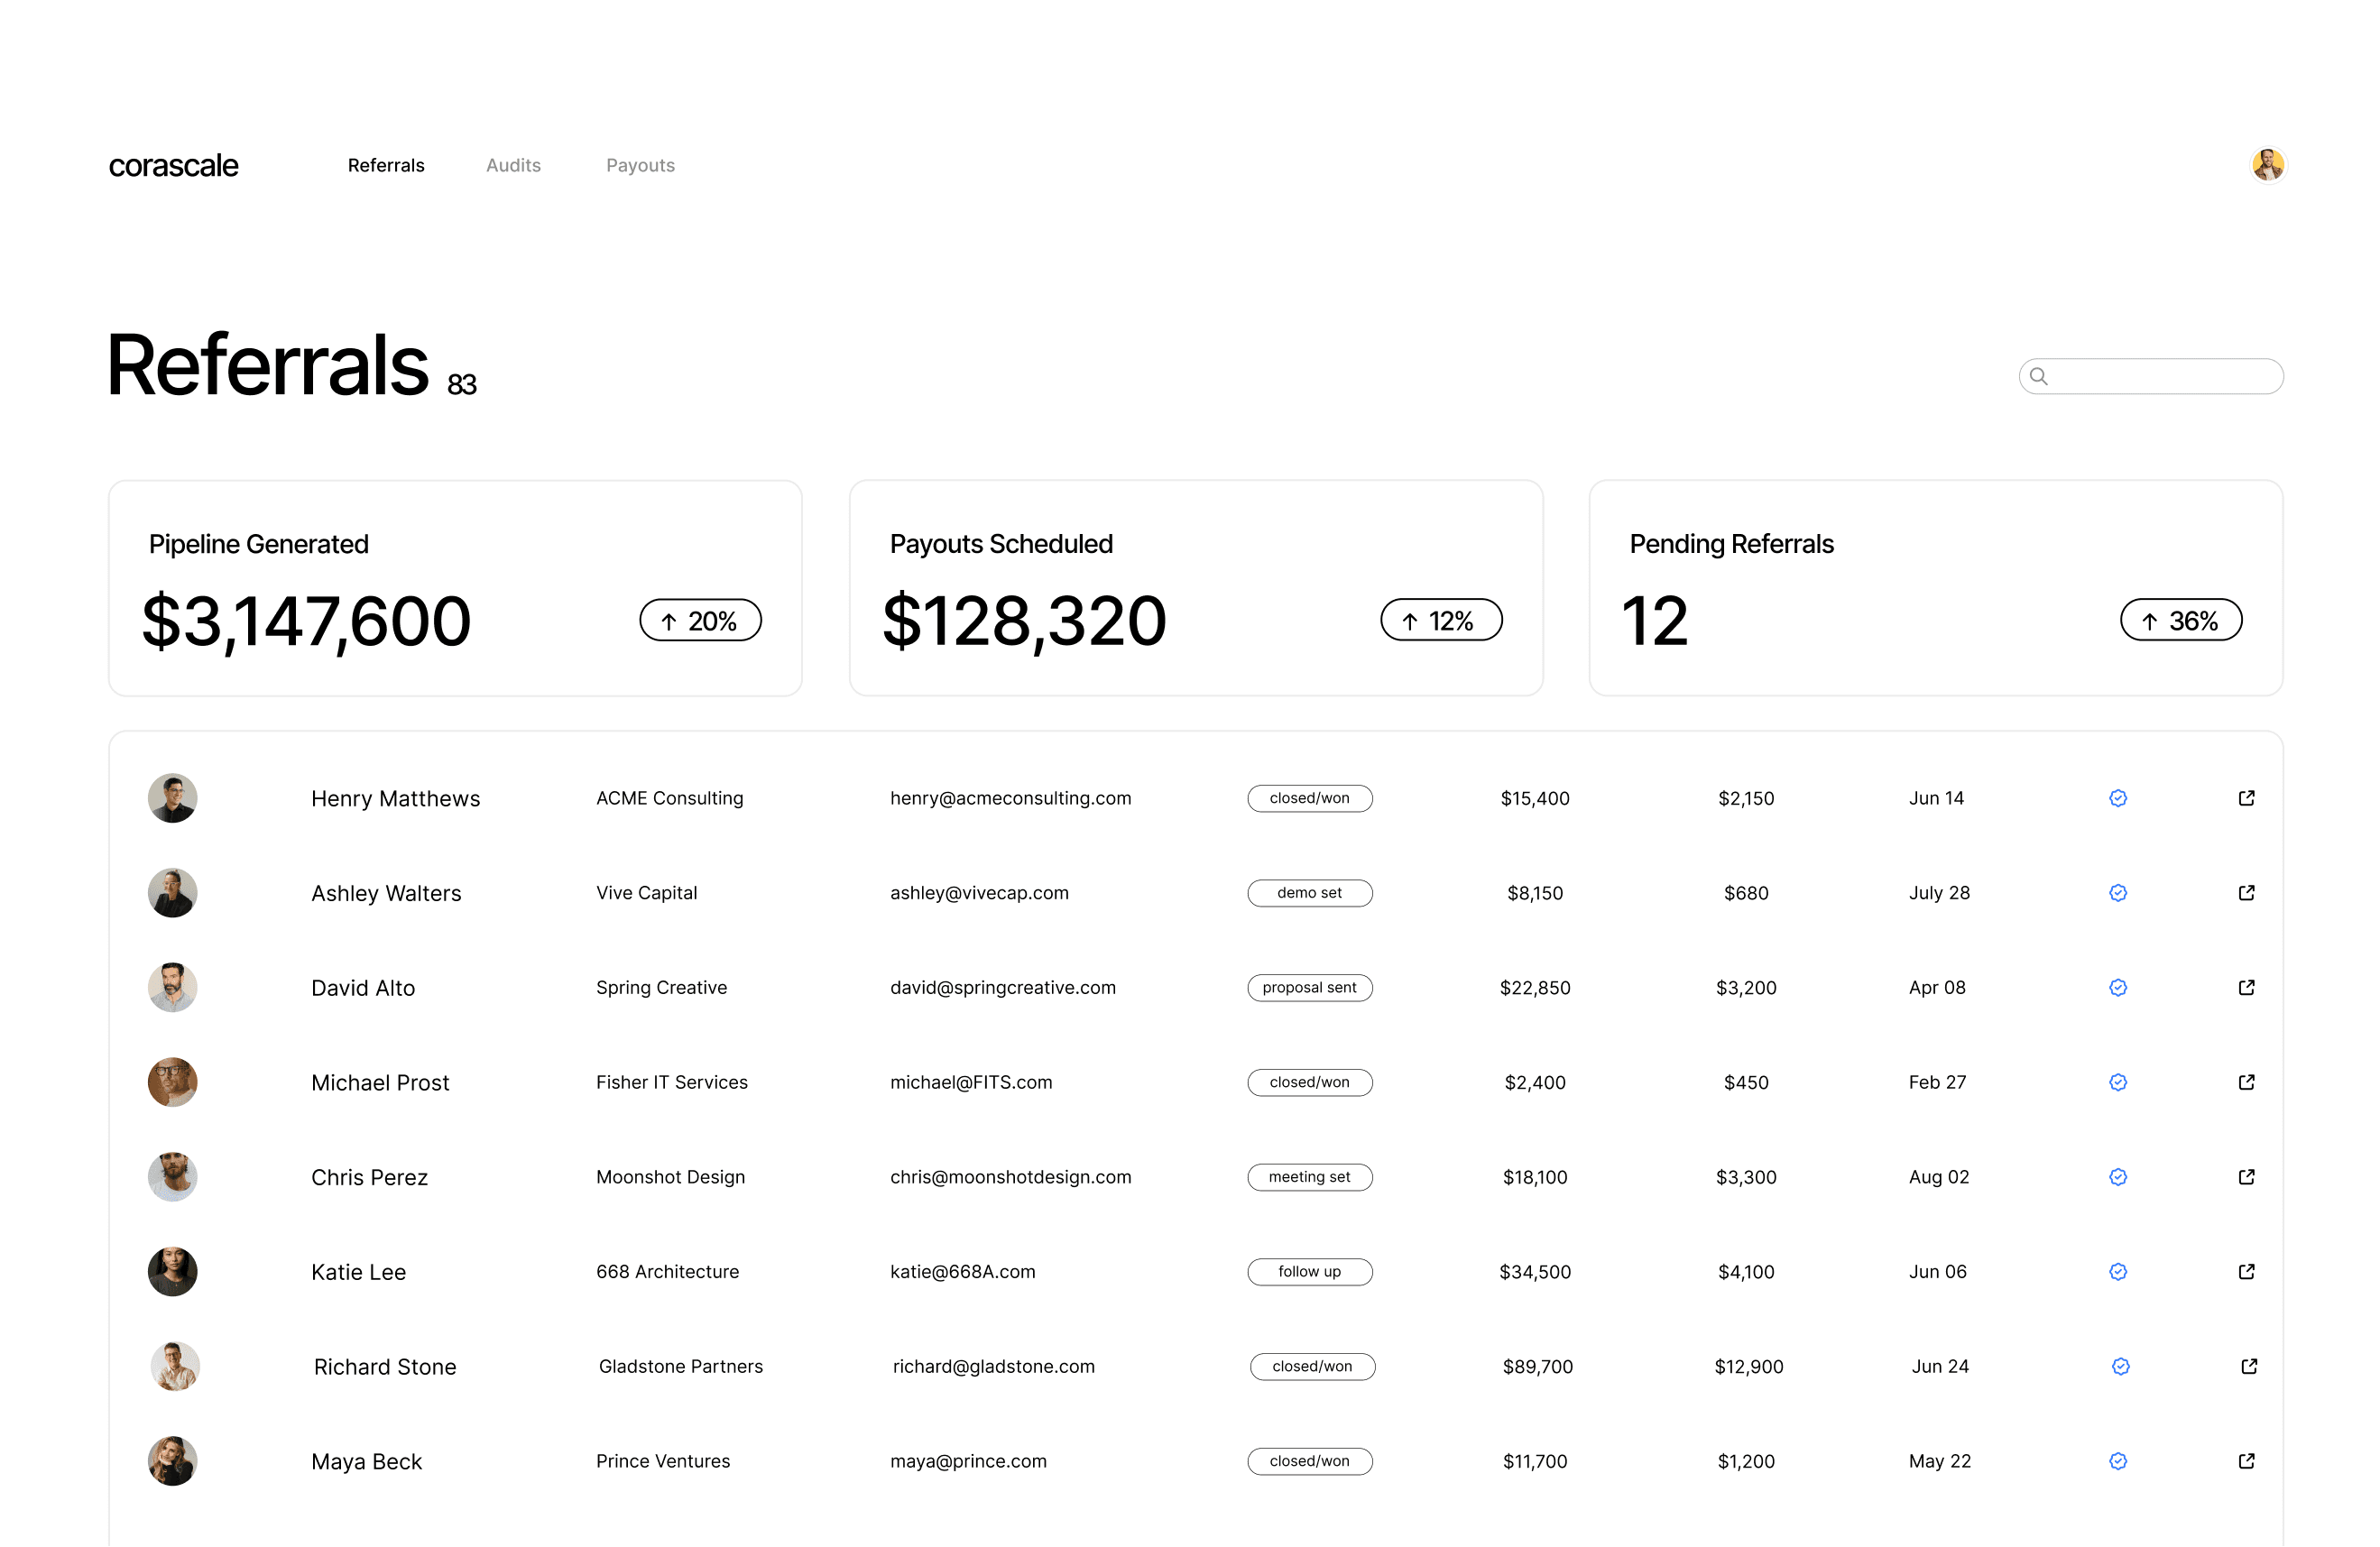Select the name Henry Matthews
The height and width of the screenshot is (1547, 2380).
pos(396,798)
